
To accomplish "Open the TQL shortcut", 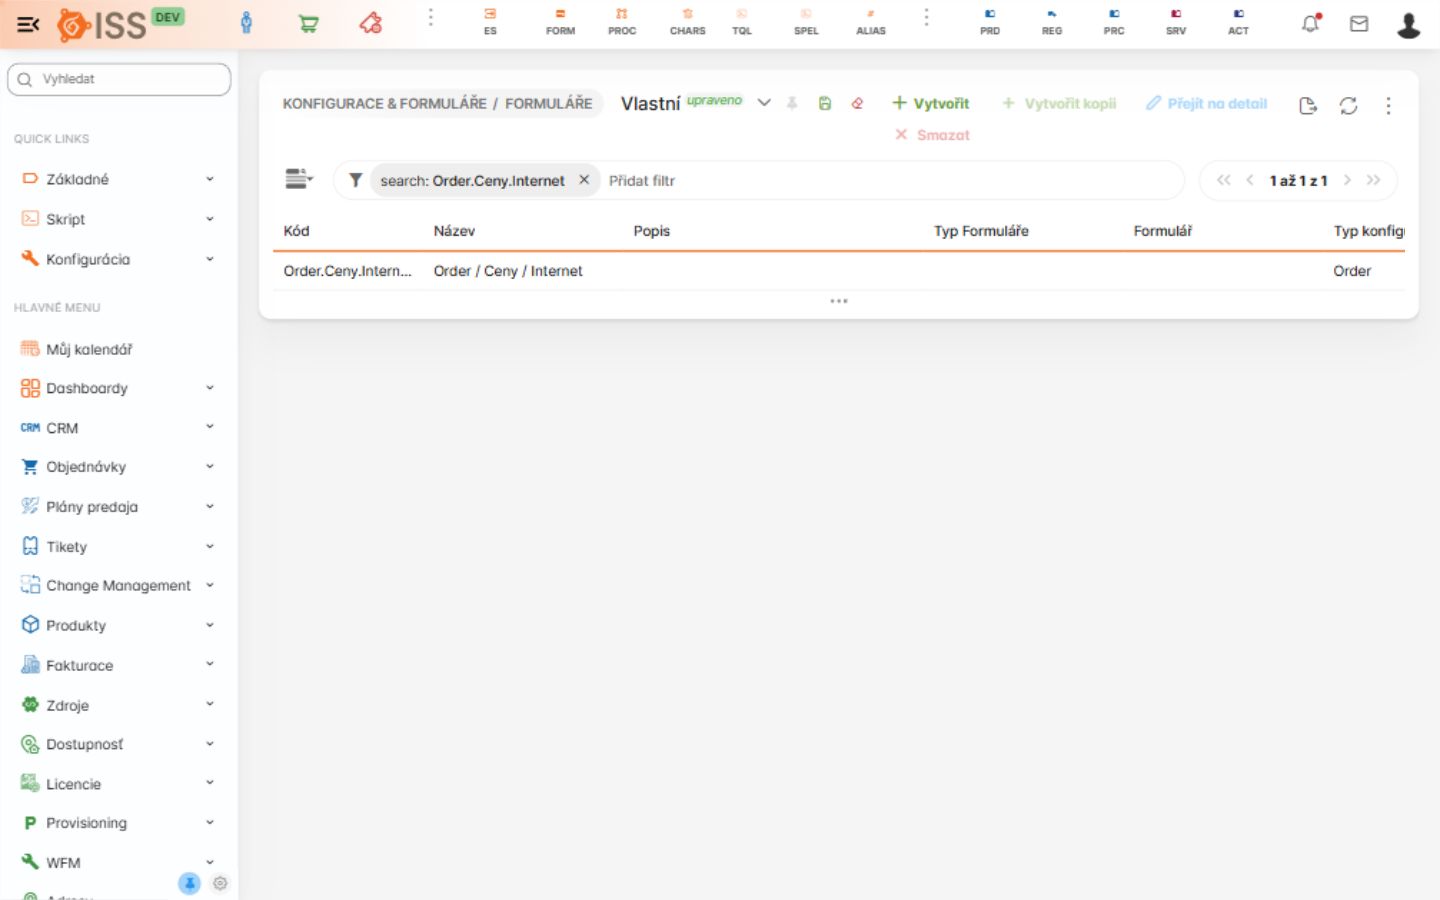I will coord(741,22).
